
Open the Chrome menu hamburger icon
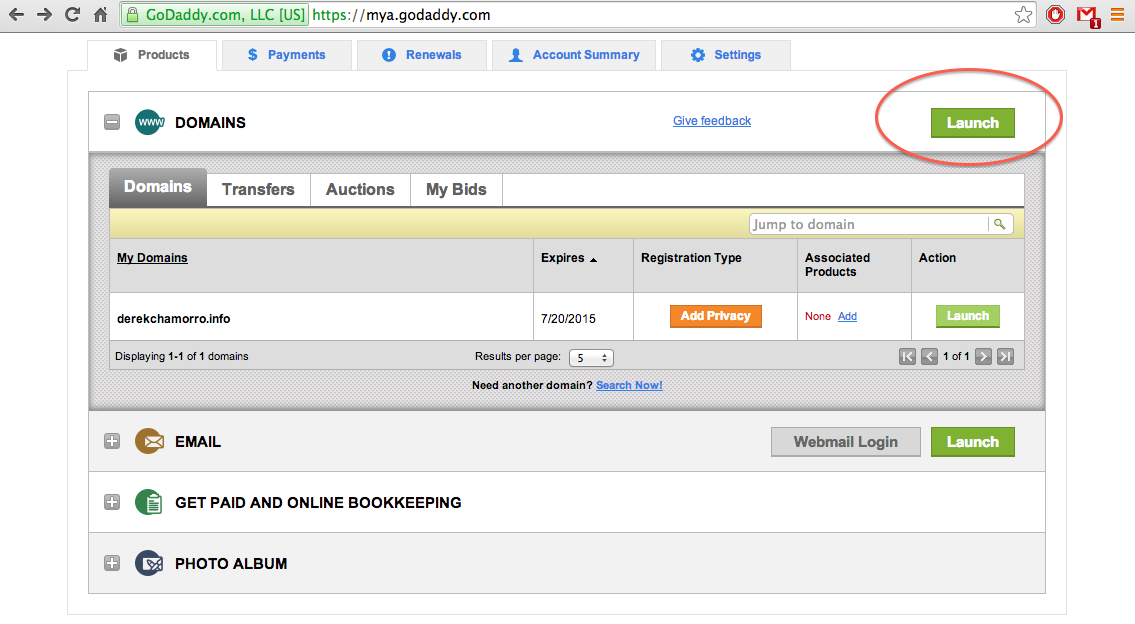[1118, 14]
